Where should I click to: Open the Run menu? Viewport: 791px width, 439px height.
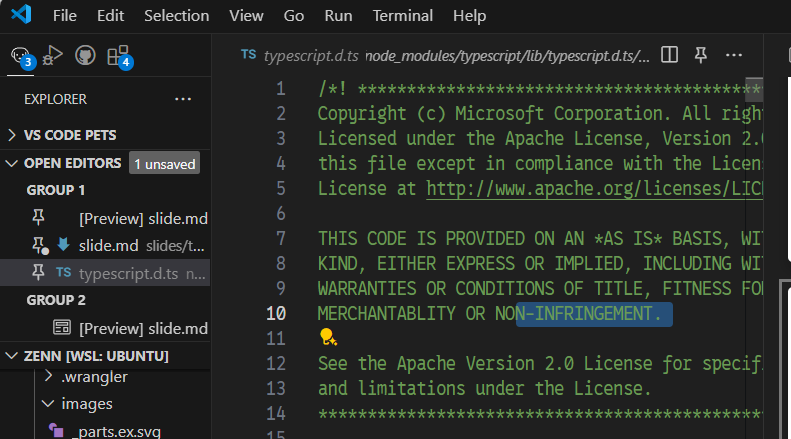click(338, 16)
